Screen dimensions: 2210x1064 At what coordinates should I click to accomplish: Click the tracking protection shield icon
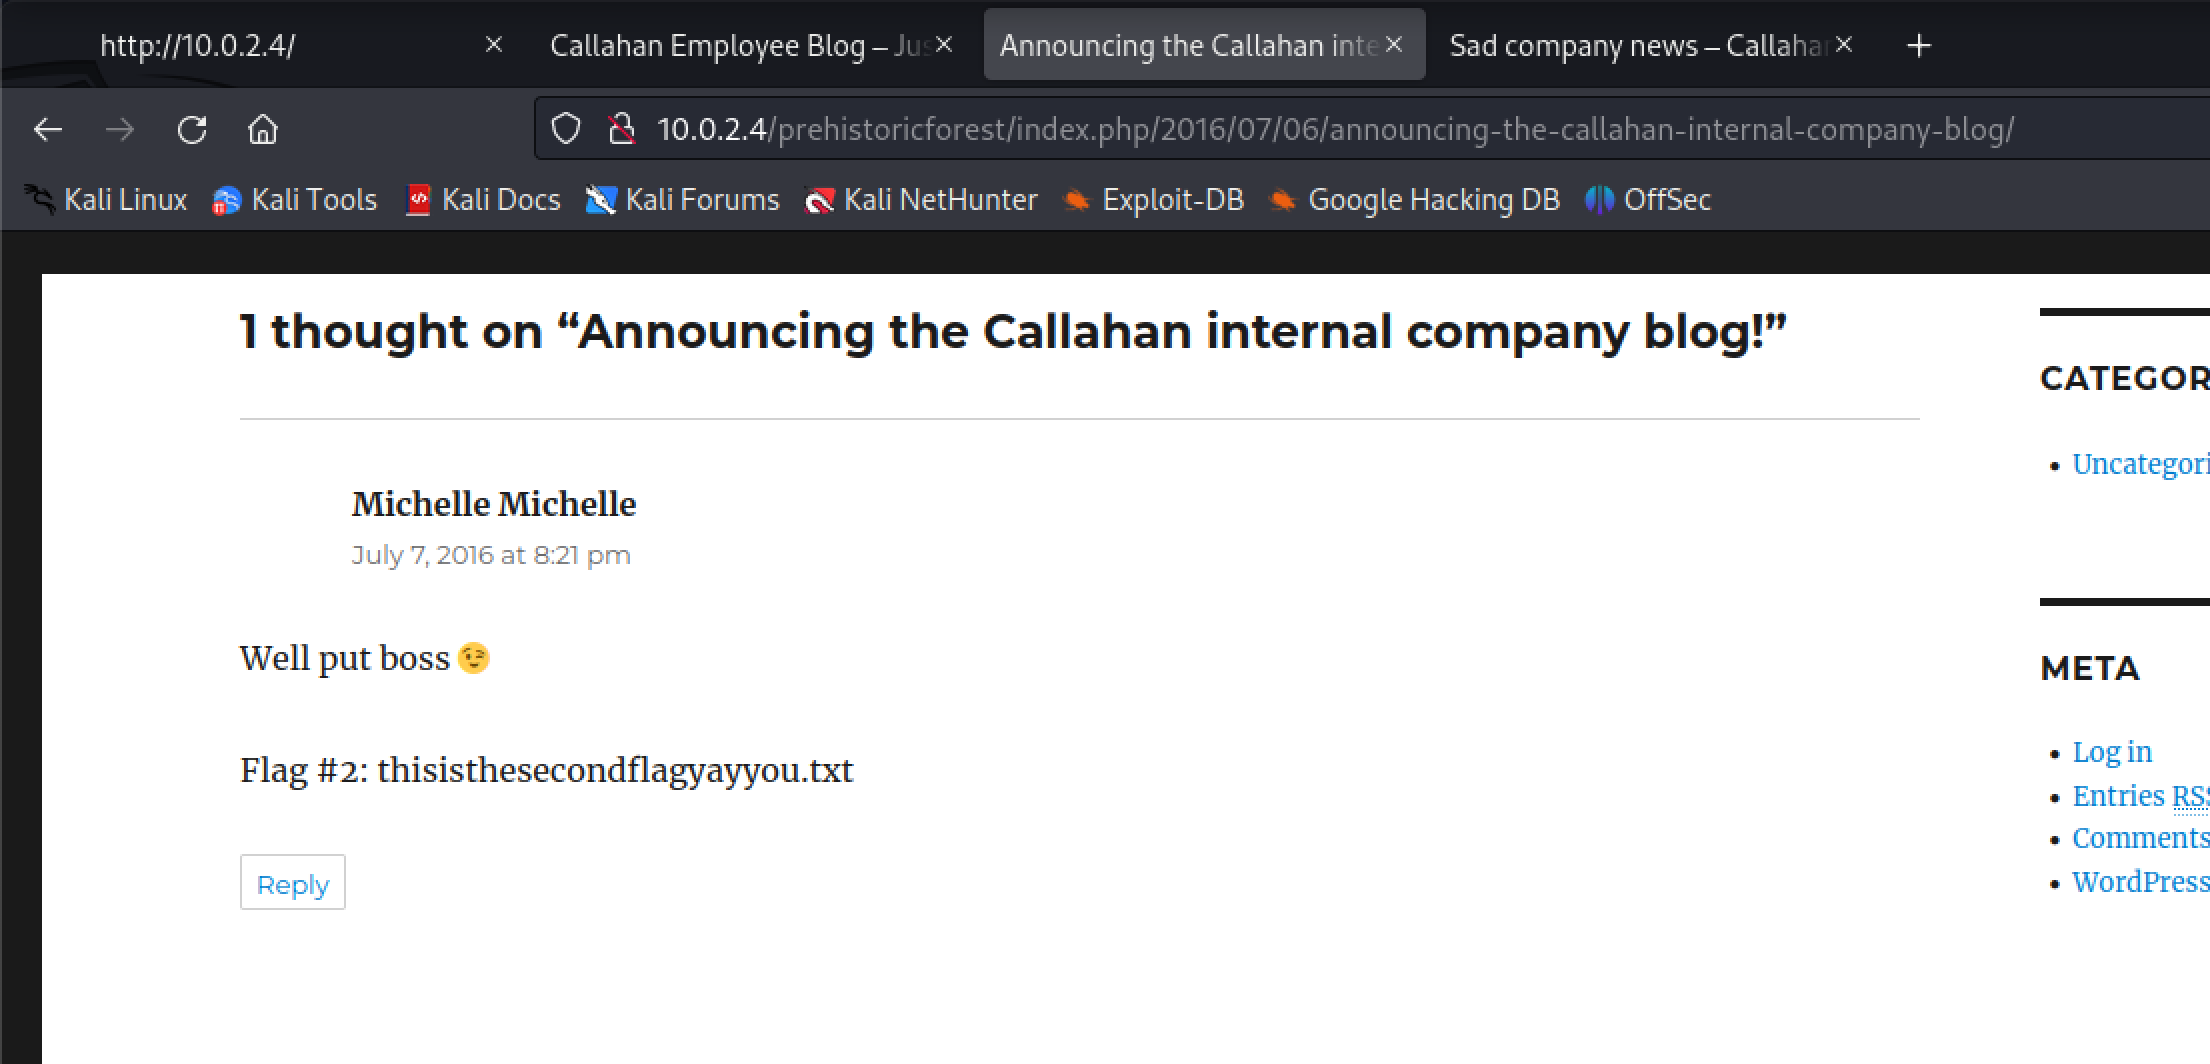(566, 130)
